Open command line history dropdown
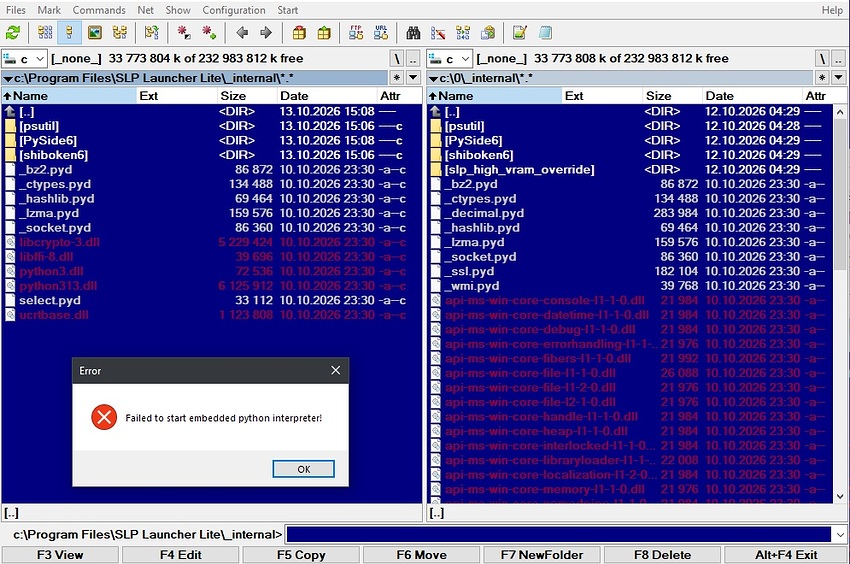This screenshot has height=564, width=850. pyautogui.click(x=840, y=535)
